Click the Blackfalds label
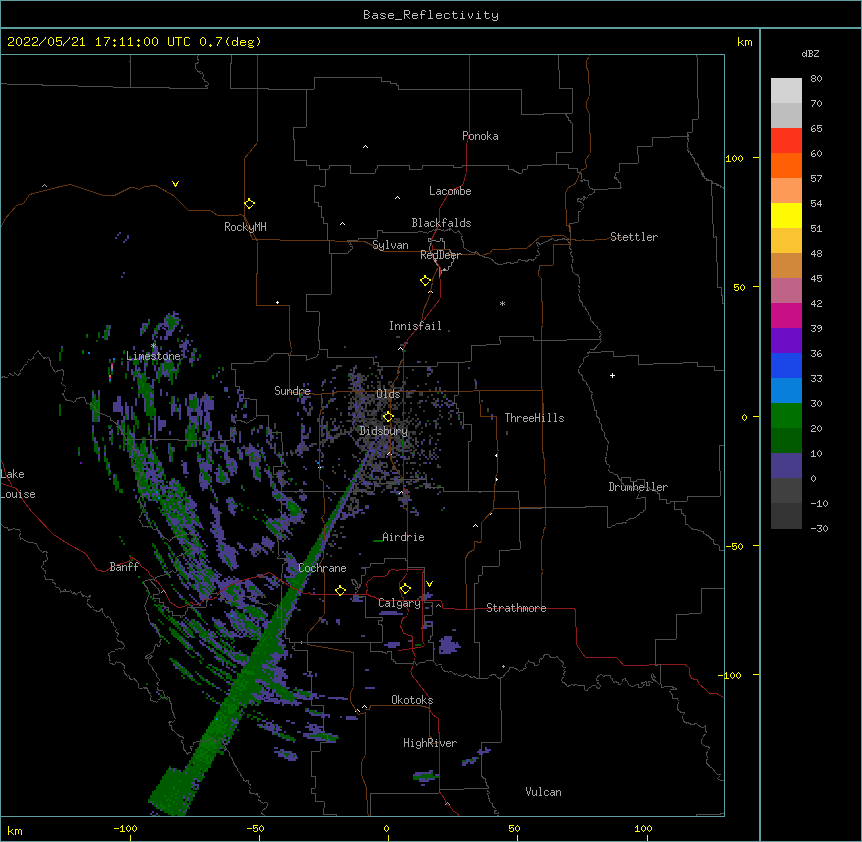 [441, 223]
